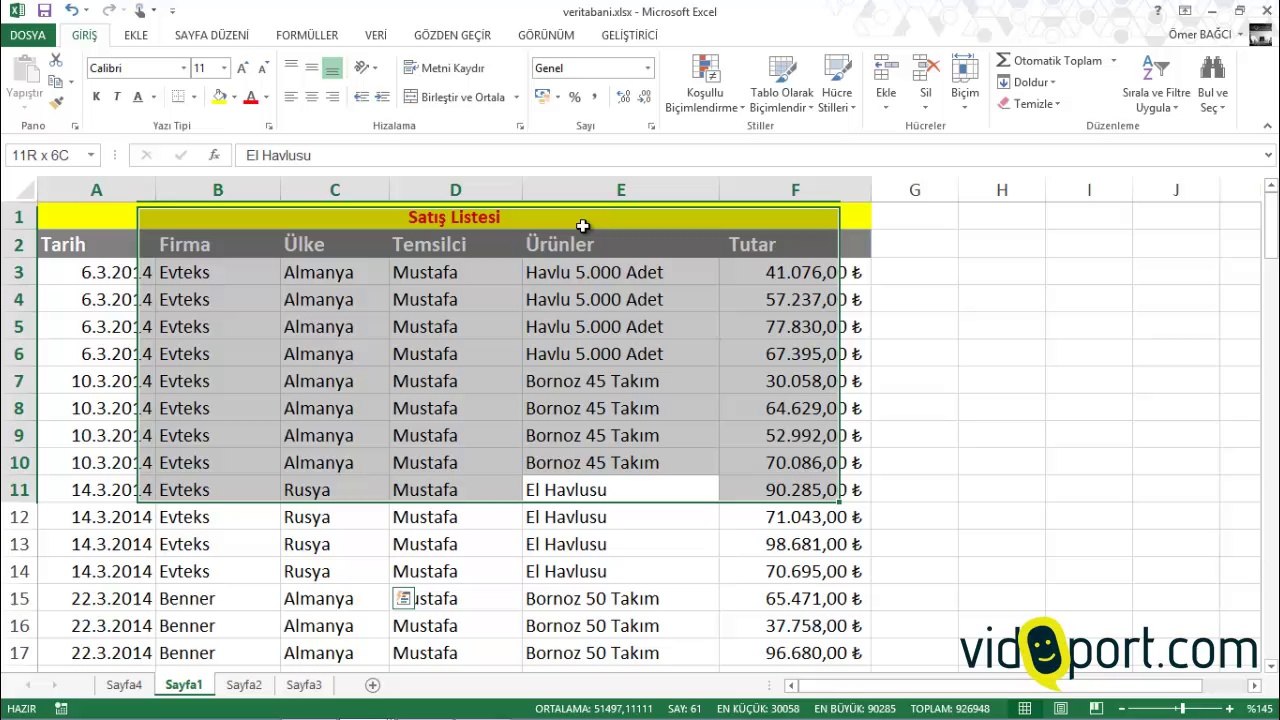Open Koşullu Biçimlendirme menu

tap(705, 84)
